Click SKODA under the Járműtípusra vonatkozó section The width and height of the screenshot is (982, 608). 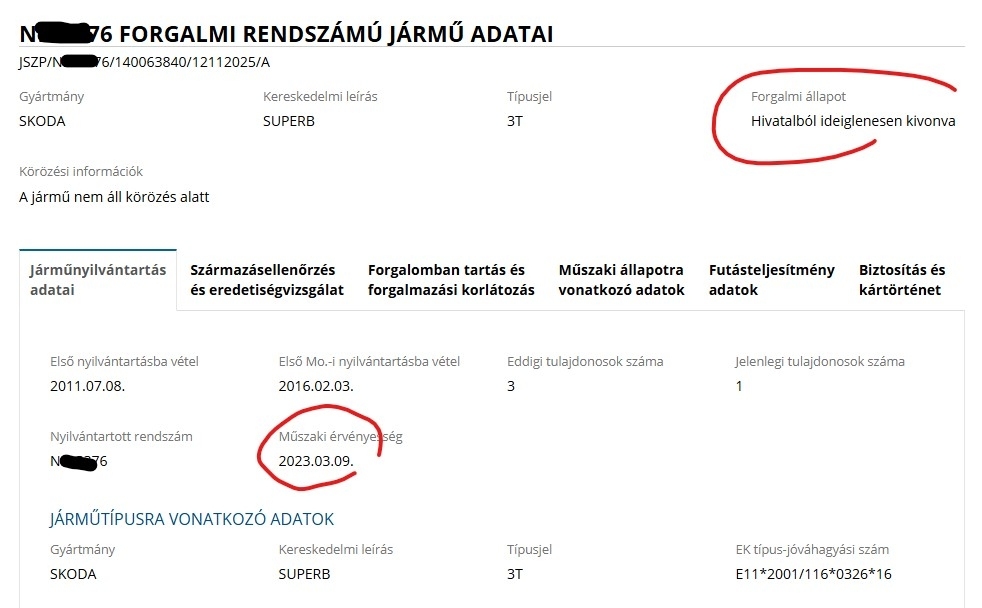coord(72,574)
